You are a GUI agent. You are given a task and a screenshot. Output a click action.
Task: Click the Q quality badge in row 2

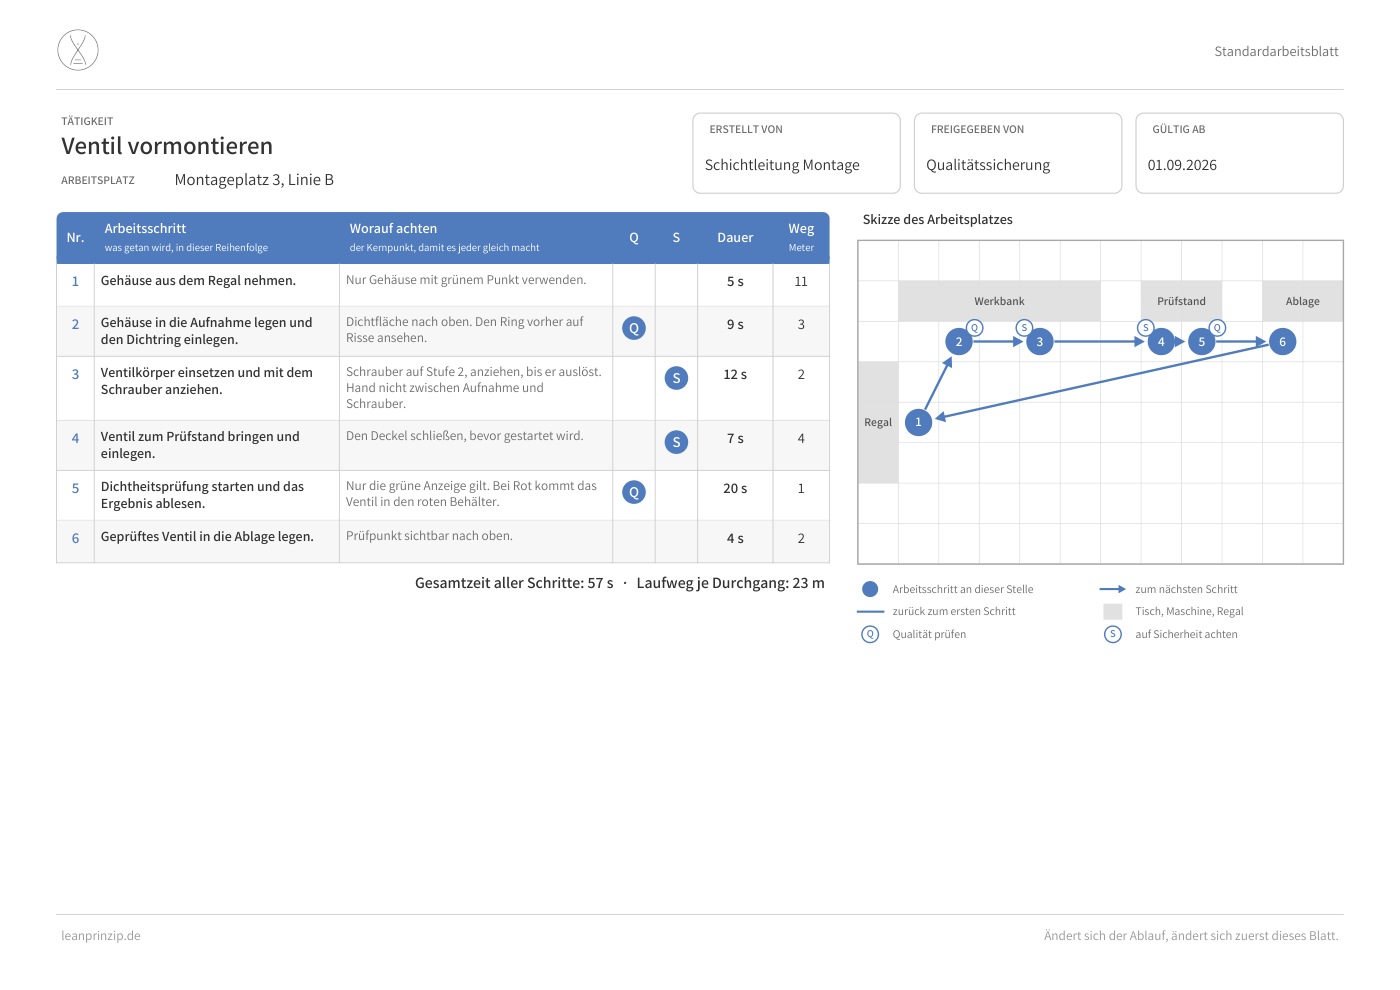(634, 328)
